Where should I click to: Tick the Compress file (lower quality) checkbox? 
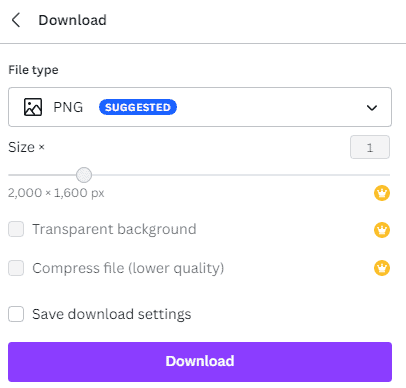tap(16, 268)
